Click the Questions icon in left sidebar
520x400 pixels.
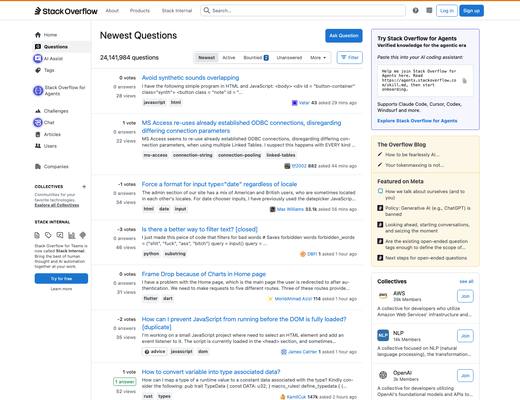[x=38, y=47]
